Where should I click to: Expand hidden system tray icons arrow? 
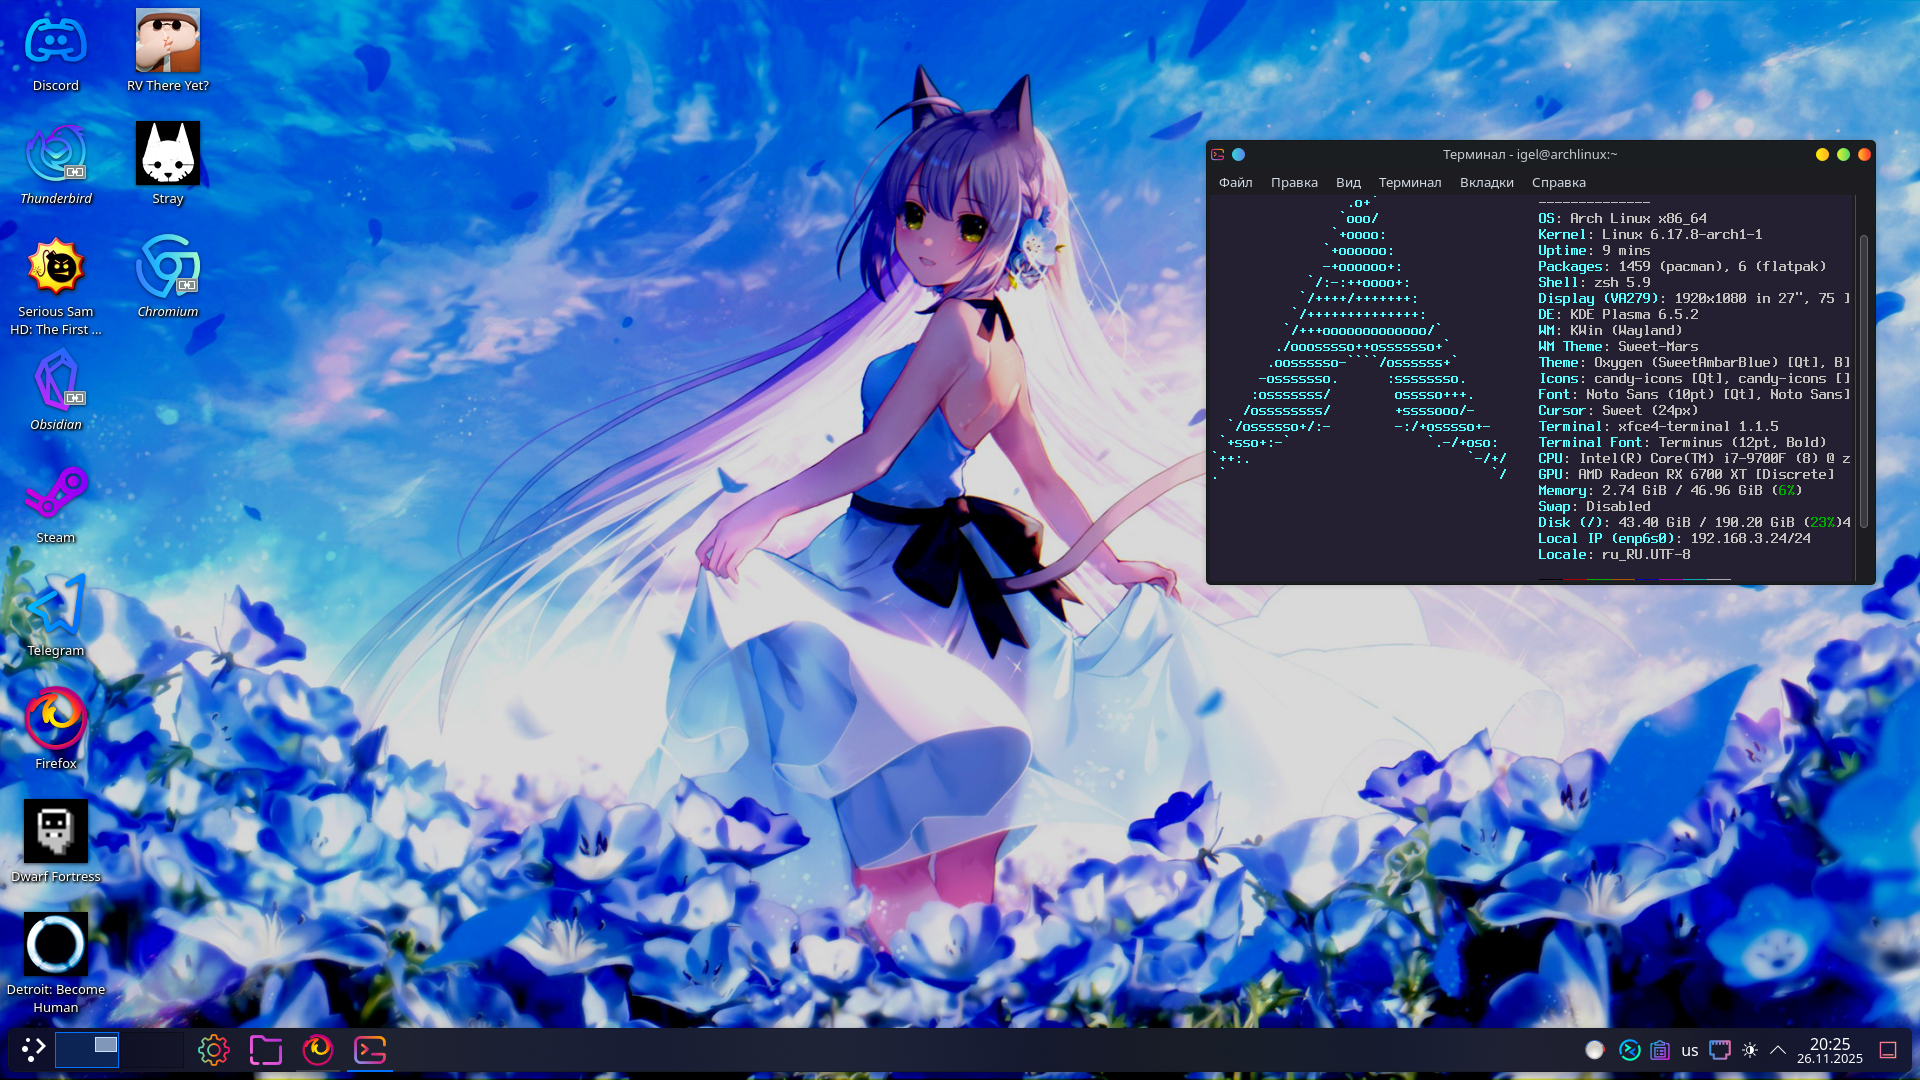tap(1778, 1050)
